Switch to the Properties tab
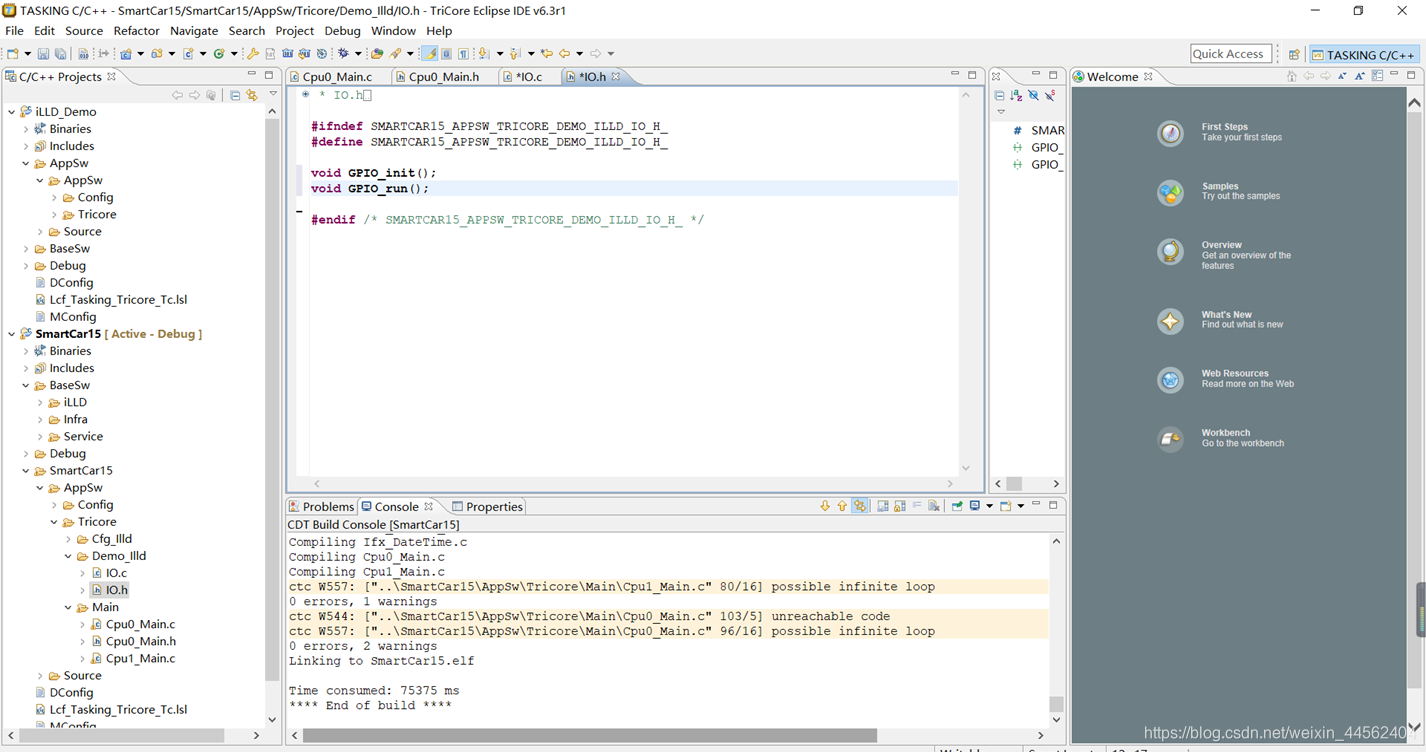The image size is (1426, 752). point(487,507)
